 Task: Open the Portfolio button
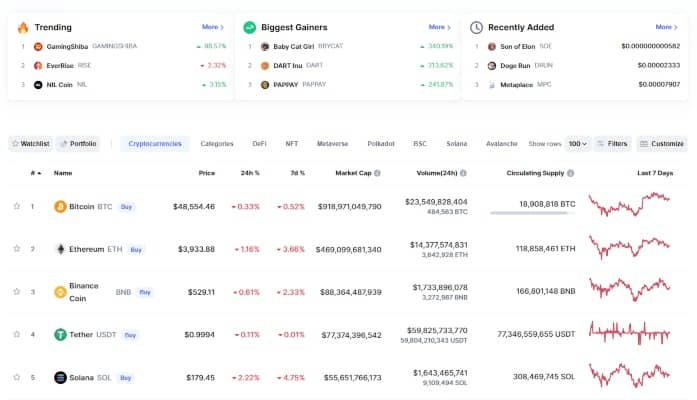[x=78, y=144]
